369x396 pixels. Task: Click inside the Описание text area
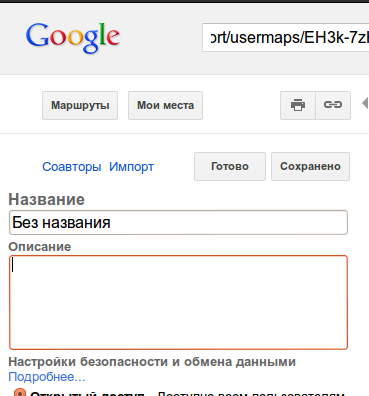tap(178, 302)
